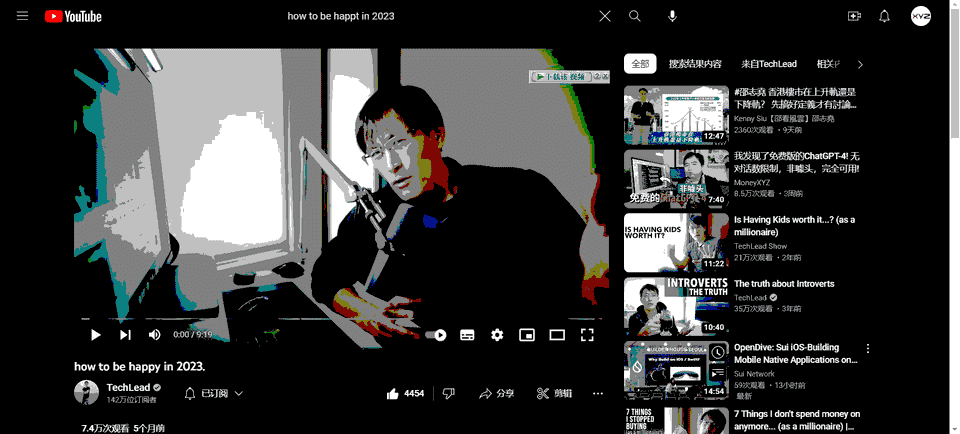Toggle subtitles/captions button
This screenshot has height=434, width=960.
click(x=467, y=335)
